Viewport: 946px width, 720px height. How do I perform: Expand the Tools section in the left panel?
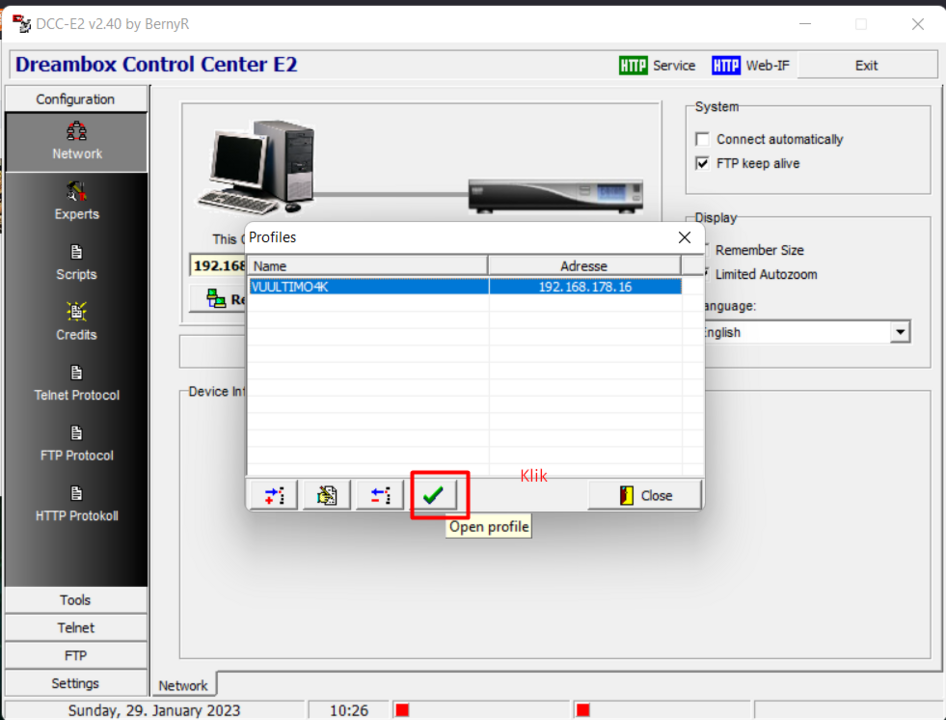pos(76,600)
